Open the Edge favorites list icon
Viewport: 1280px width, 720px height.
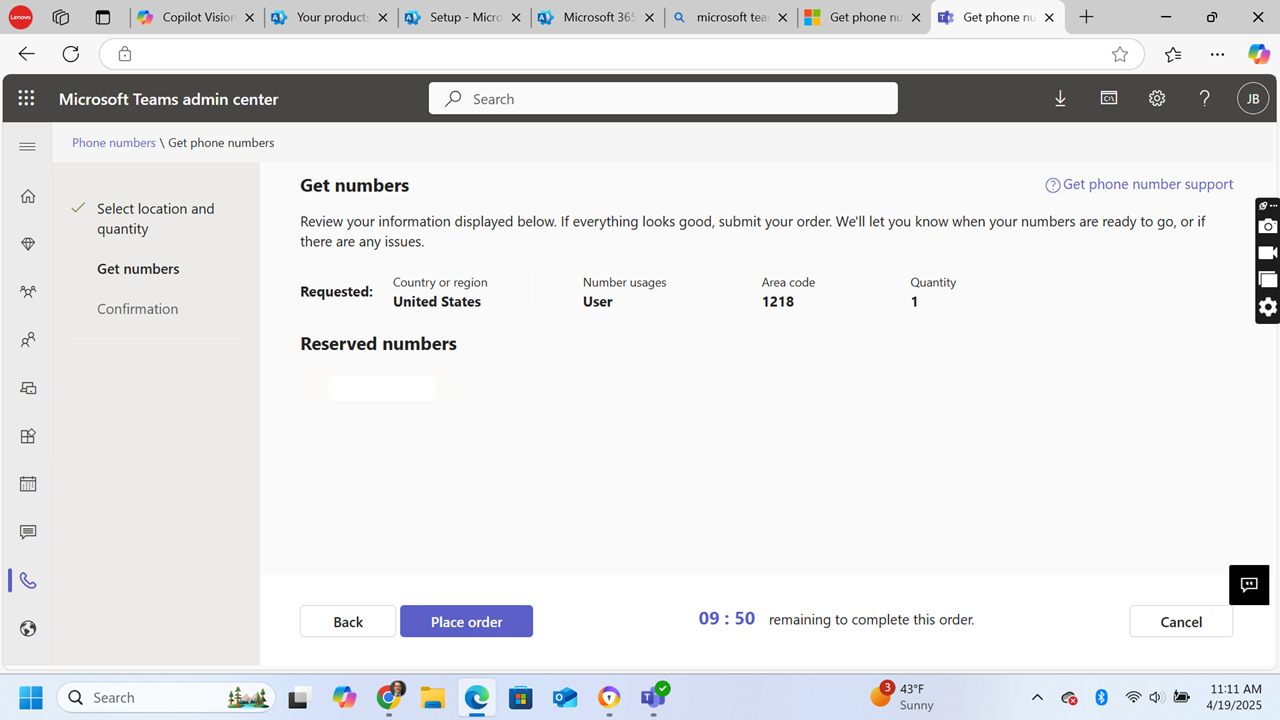1173,54
